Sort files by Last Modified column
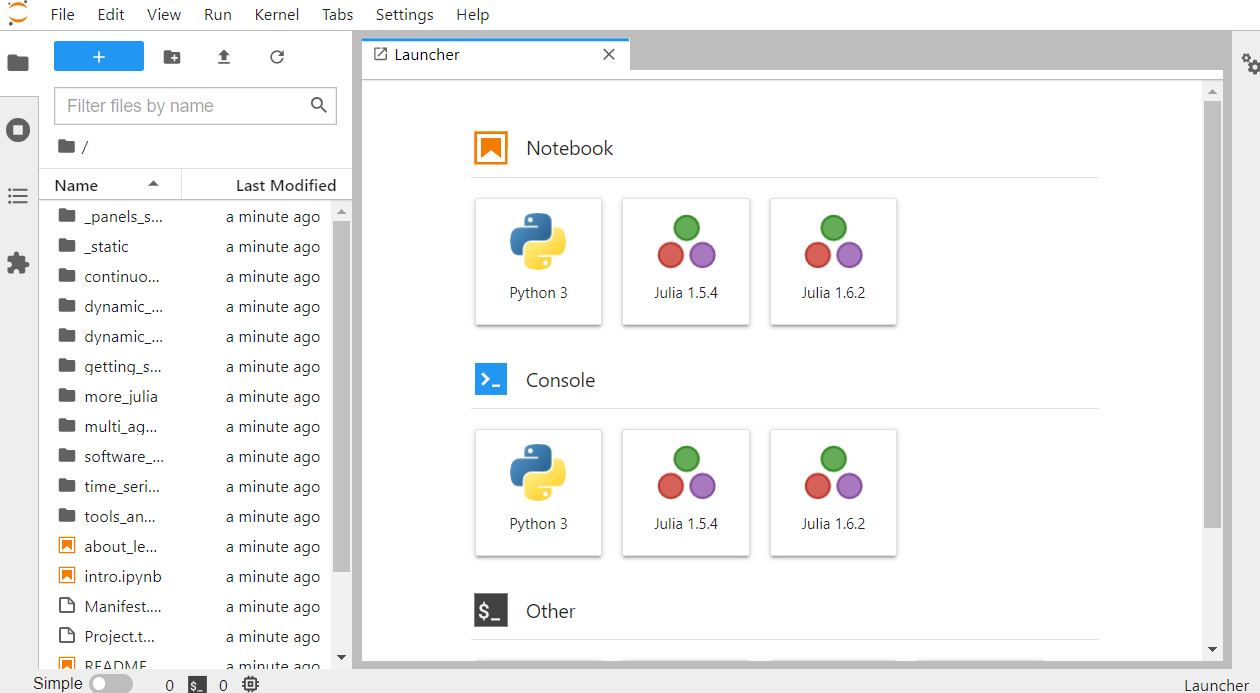Image resolution: width=1260 pixels, height=693 pixels. click(285, 185)
